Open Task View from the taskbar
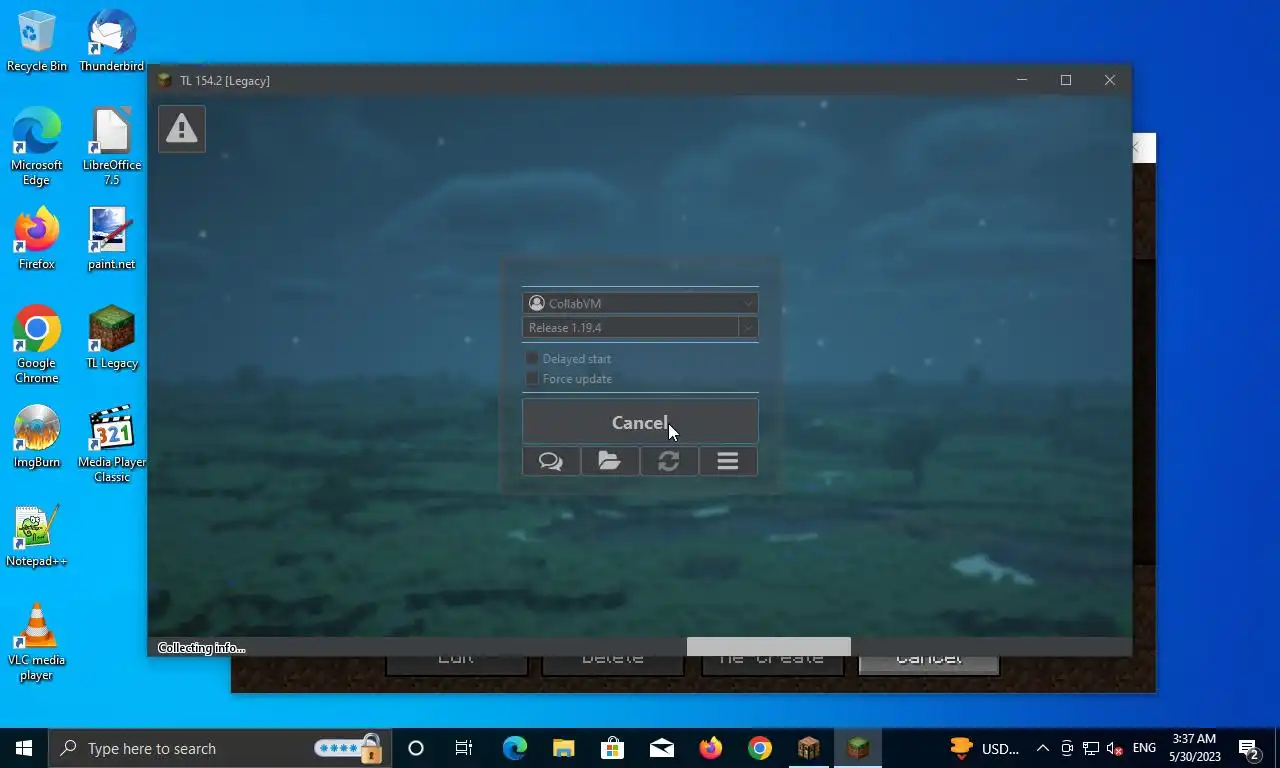1280x768 pixels. click(464, 748)
